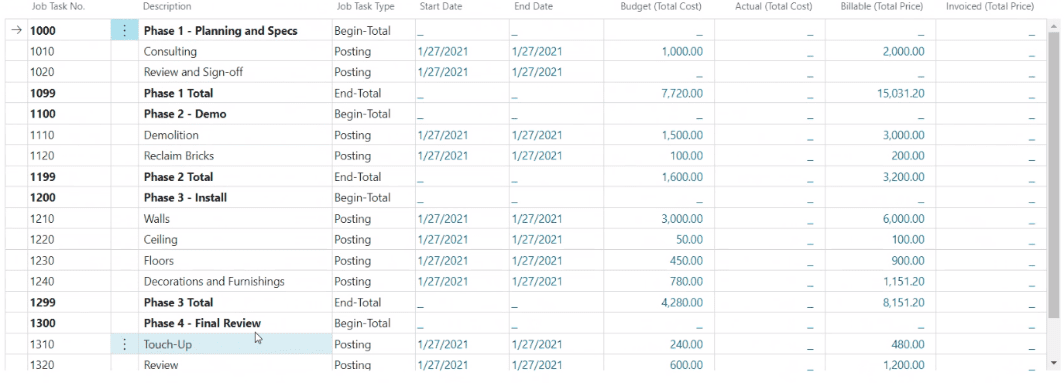This screenshot has width=1064, height=383.
Task: Click the Phase 4 - Final Review description
Action: [x=202, y=323]
